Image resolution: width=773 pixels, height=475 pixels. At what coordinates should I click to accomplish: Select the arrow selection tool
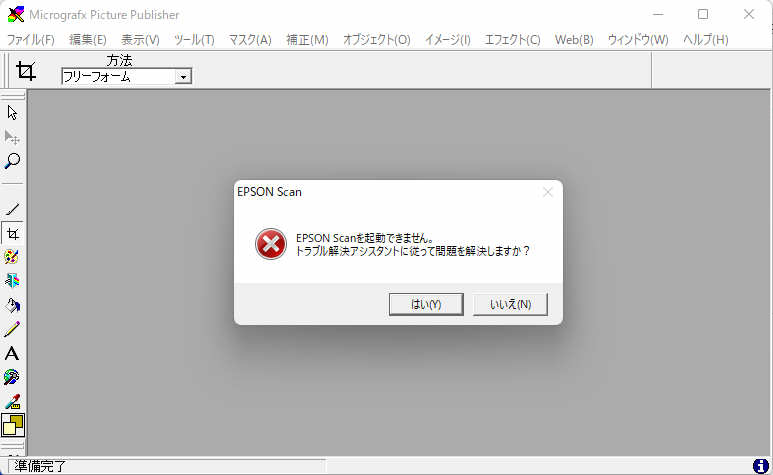(x=12, y=113)
